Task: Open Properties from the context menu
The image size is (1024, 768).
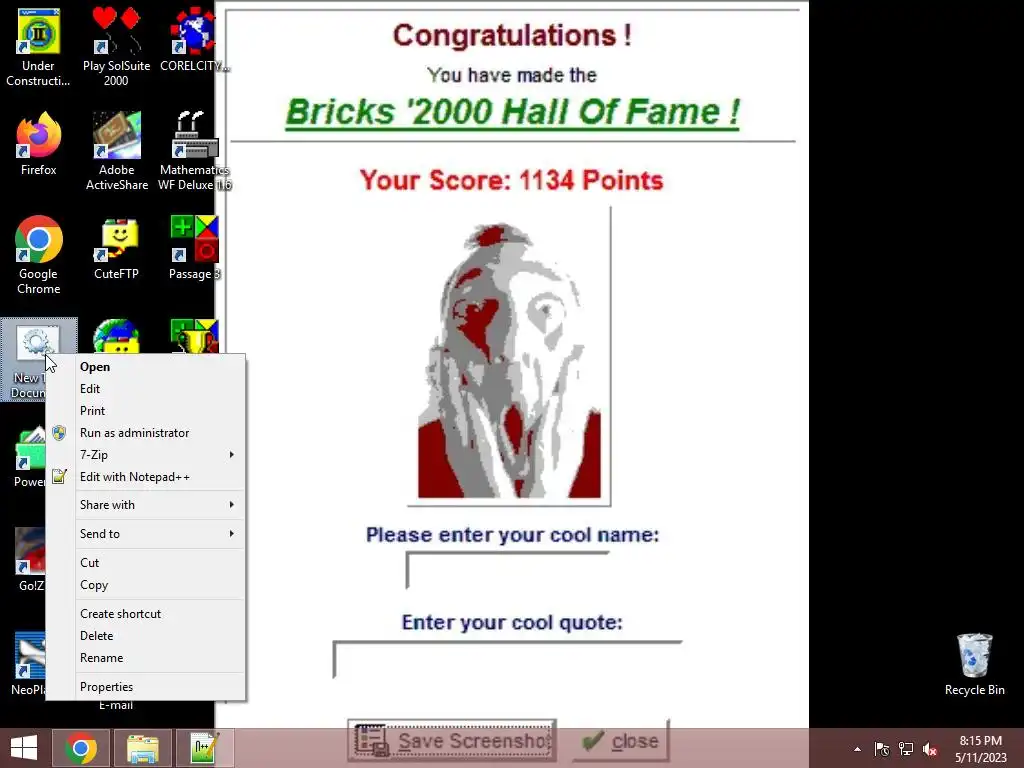Action: pyautogui.click(x=146, y=687)
